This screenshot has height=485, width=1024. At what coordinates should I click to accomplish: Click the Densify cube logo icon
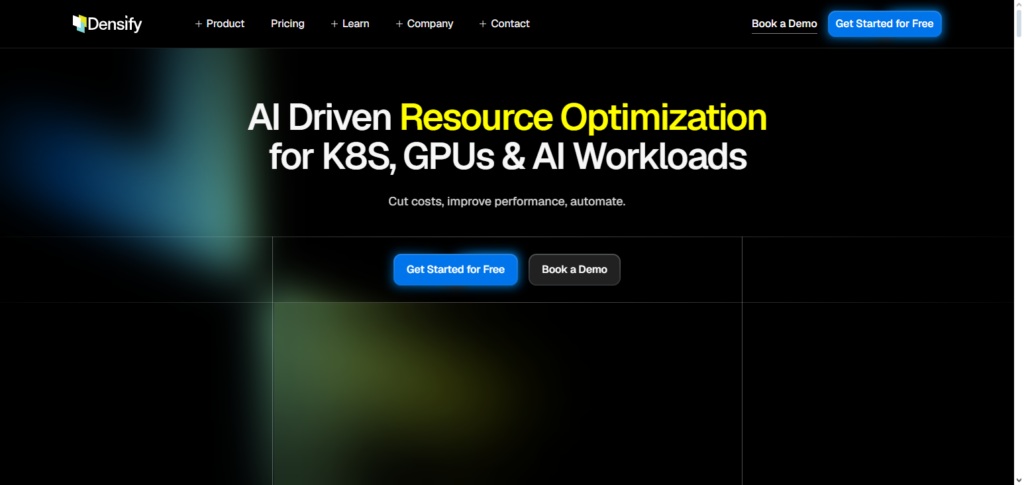pyautogui.click(x=80, y=23)
